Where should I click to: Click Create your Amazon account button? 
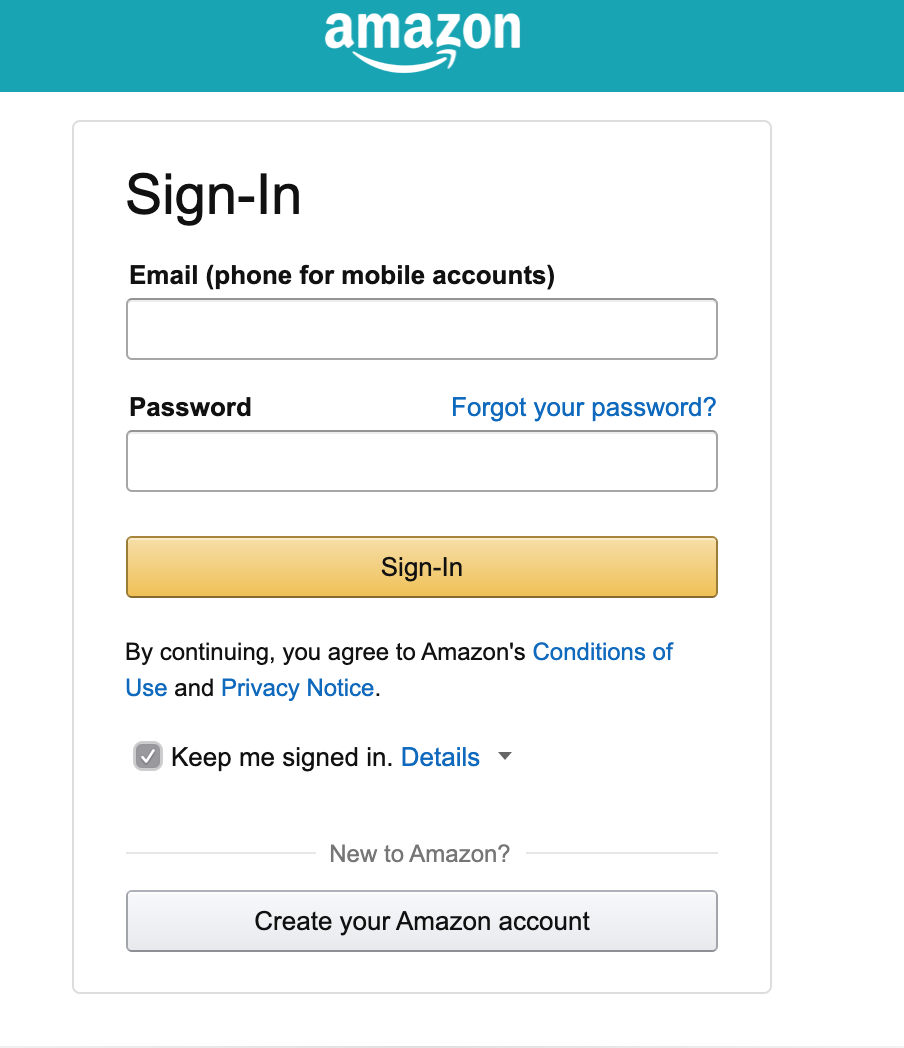[x=422, y=921]
